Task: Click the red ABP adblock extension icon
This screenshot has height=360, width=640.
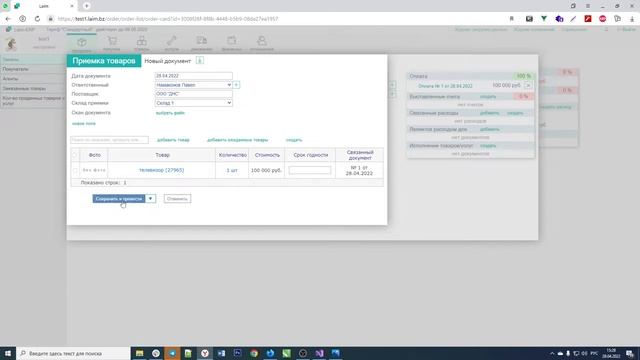Action: [x=602, y=19]
